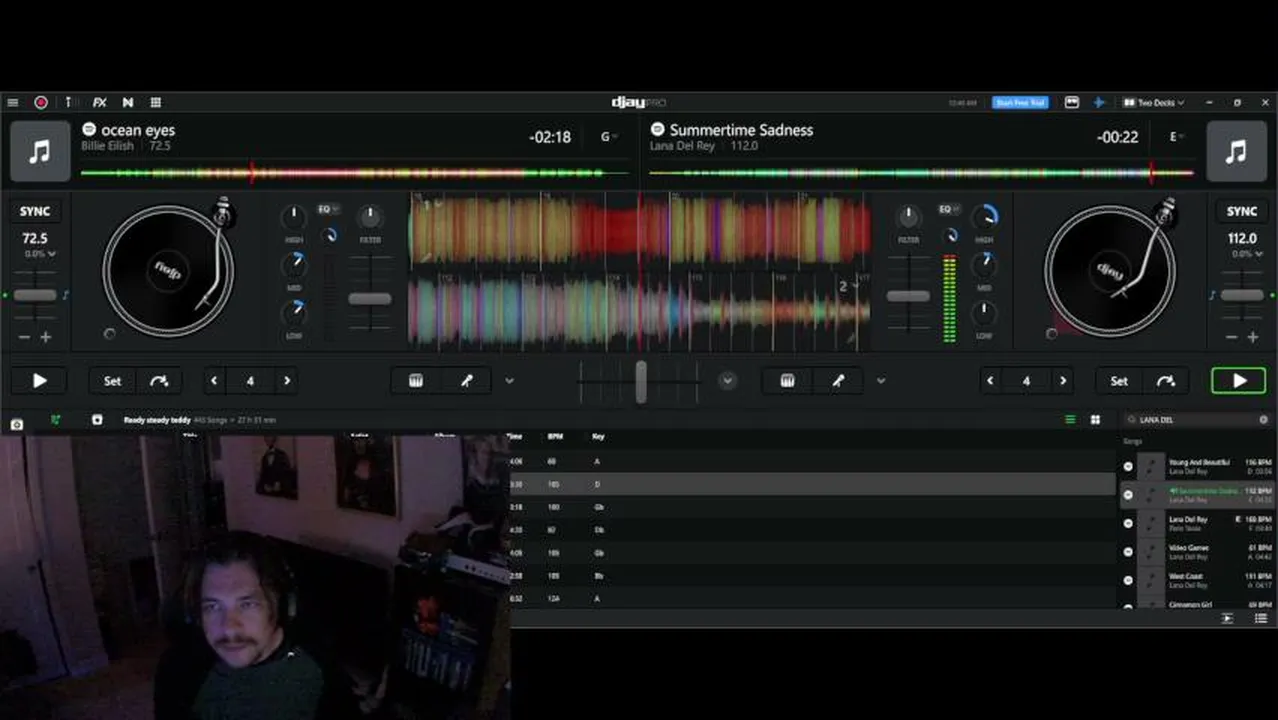Jump to cue with left deck arrow icon
Screen dimensions: 1278x720
pyautogui.click(x=159, y=381)
